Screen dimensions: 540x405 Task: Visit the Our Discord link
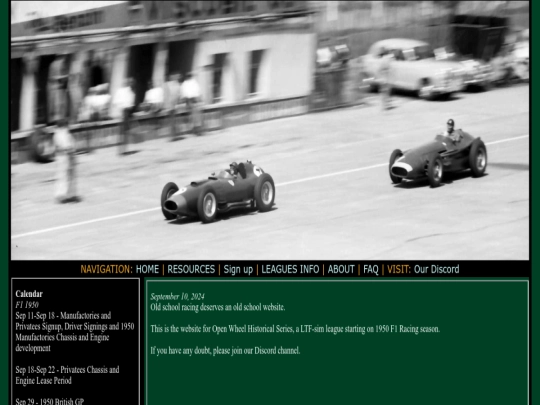click(x=436, y=269)
